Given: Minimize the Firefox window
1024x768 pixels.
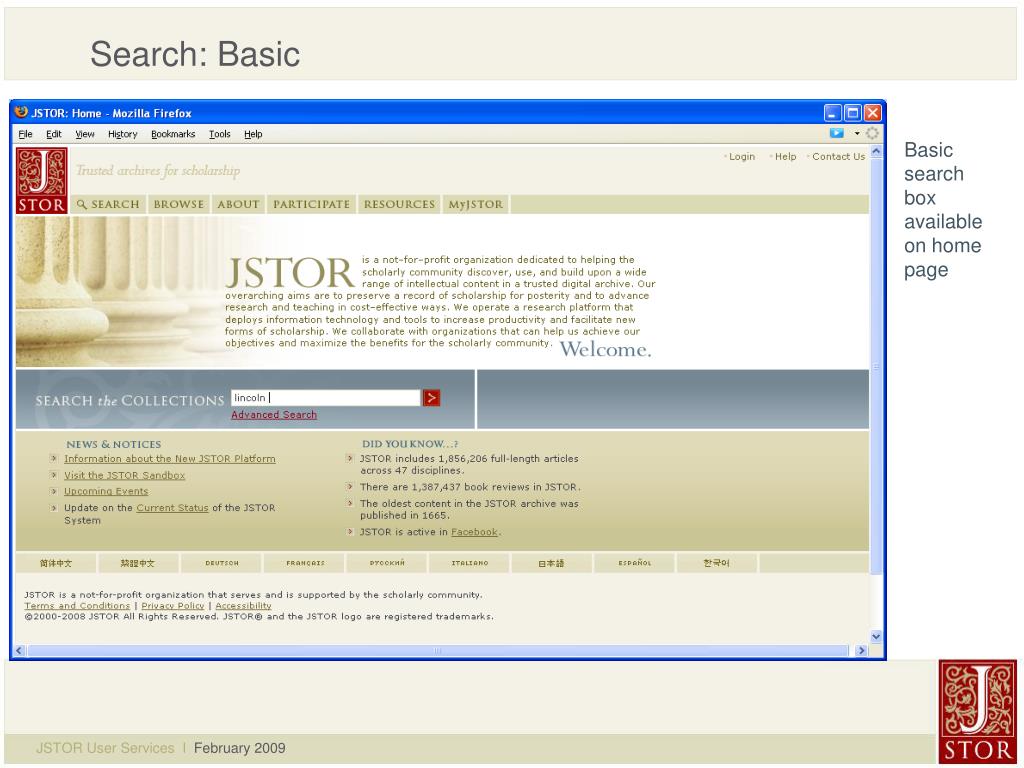Looking at the screenshot, I should click(832, 113).
